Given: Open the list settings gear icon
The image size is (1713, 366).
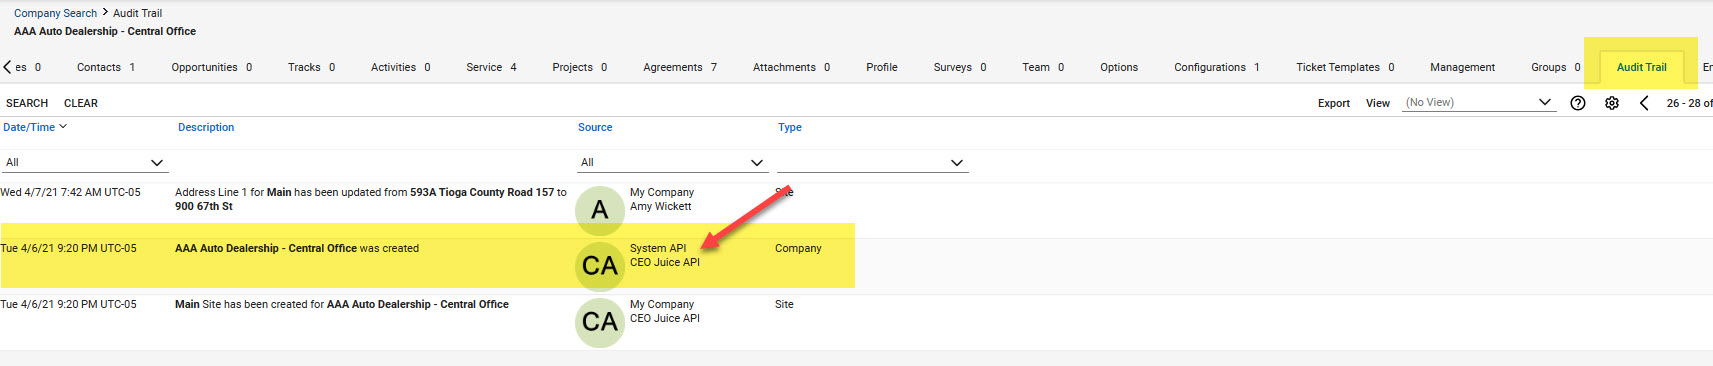Looking at the screenshot, I should coord(1612,103).
